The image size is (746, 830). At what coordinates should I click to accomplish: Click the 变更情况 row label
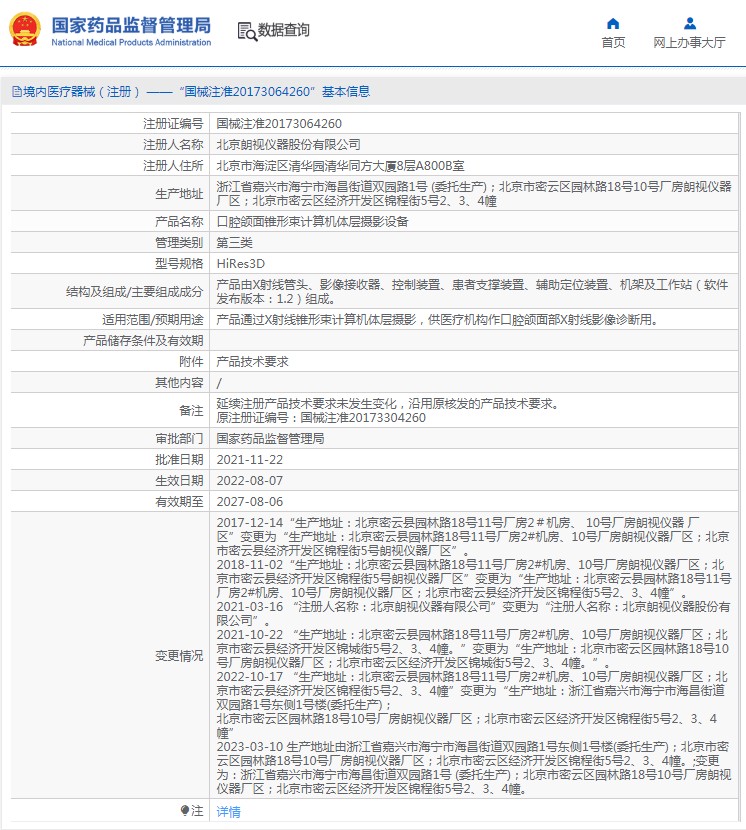pyautogui.click(x=179, y=656)
